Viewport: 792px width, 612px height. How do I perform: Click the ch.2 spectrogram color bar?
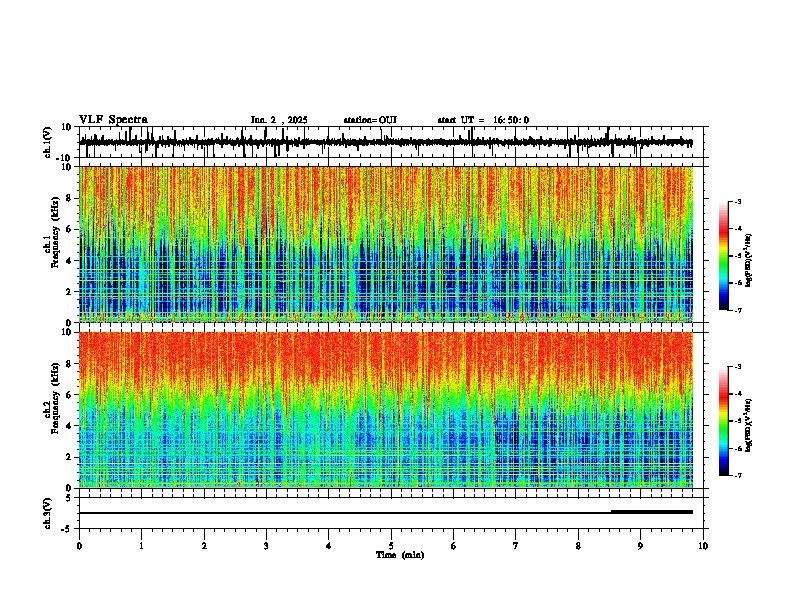pyautogui.click(x=724, y=421)
